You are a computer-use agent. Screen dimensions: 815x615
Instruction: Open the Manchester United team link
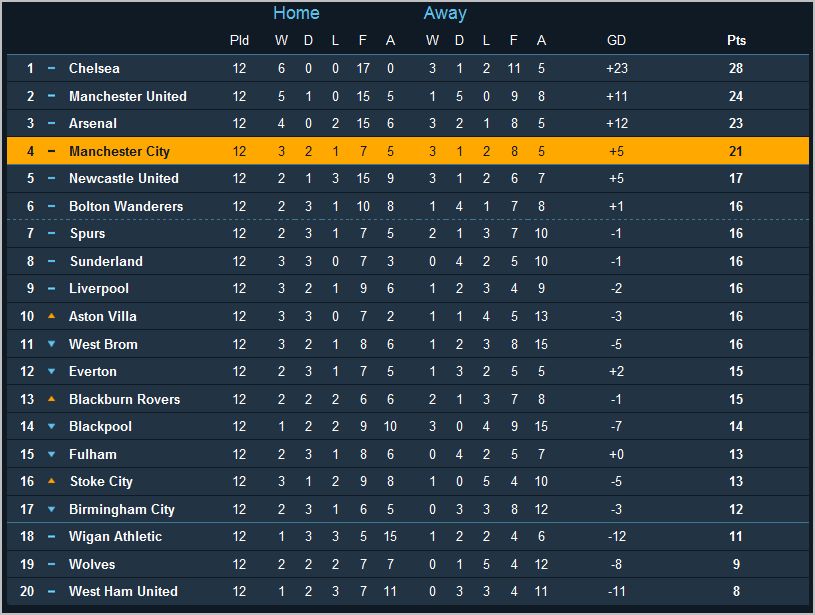(127, 96)
